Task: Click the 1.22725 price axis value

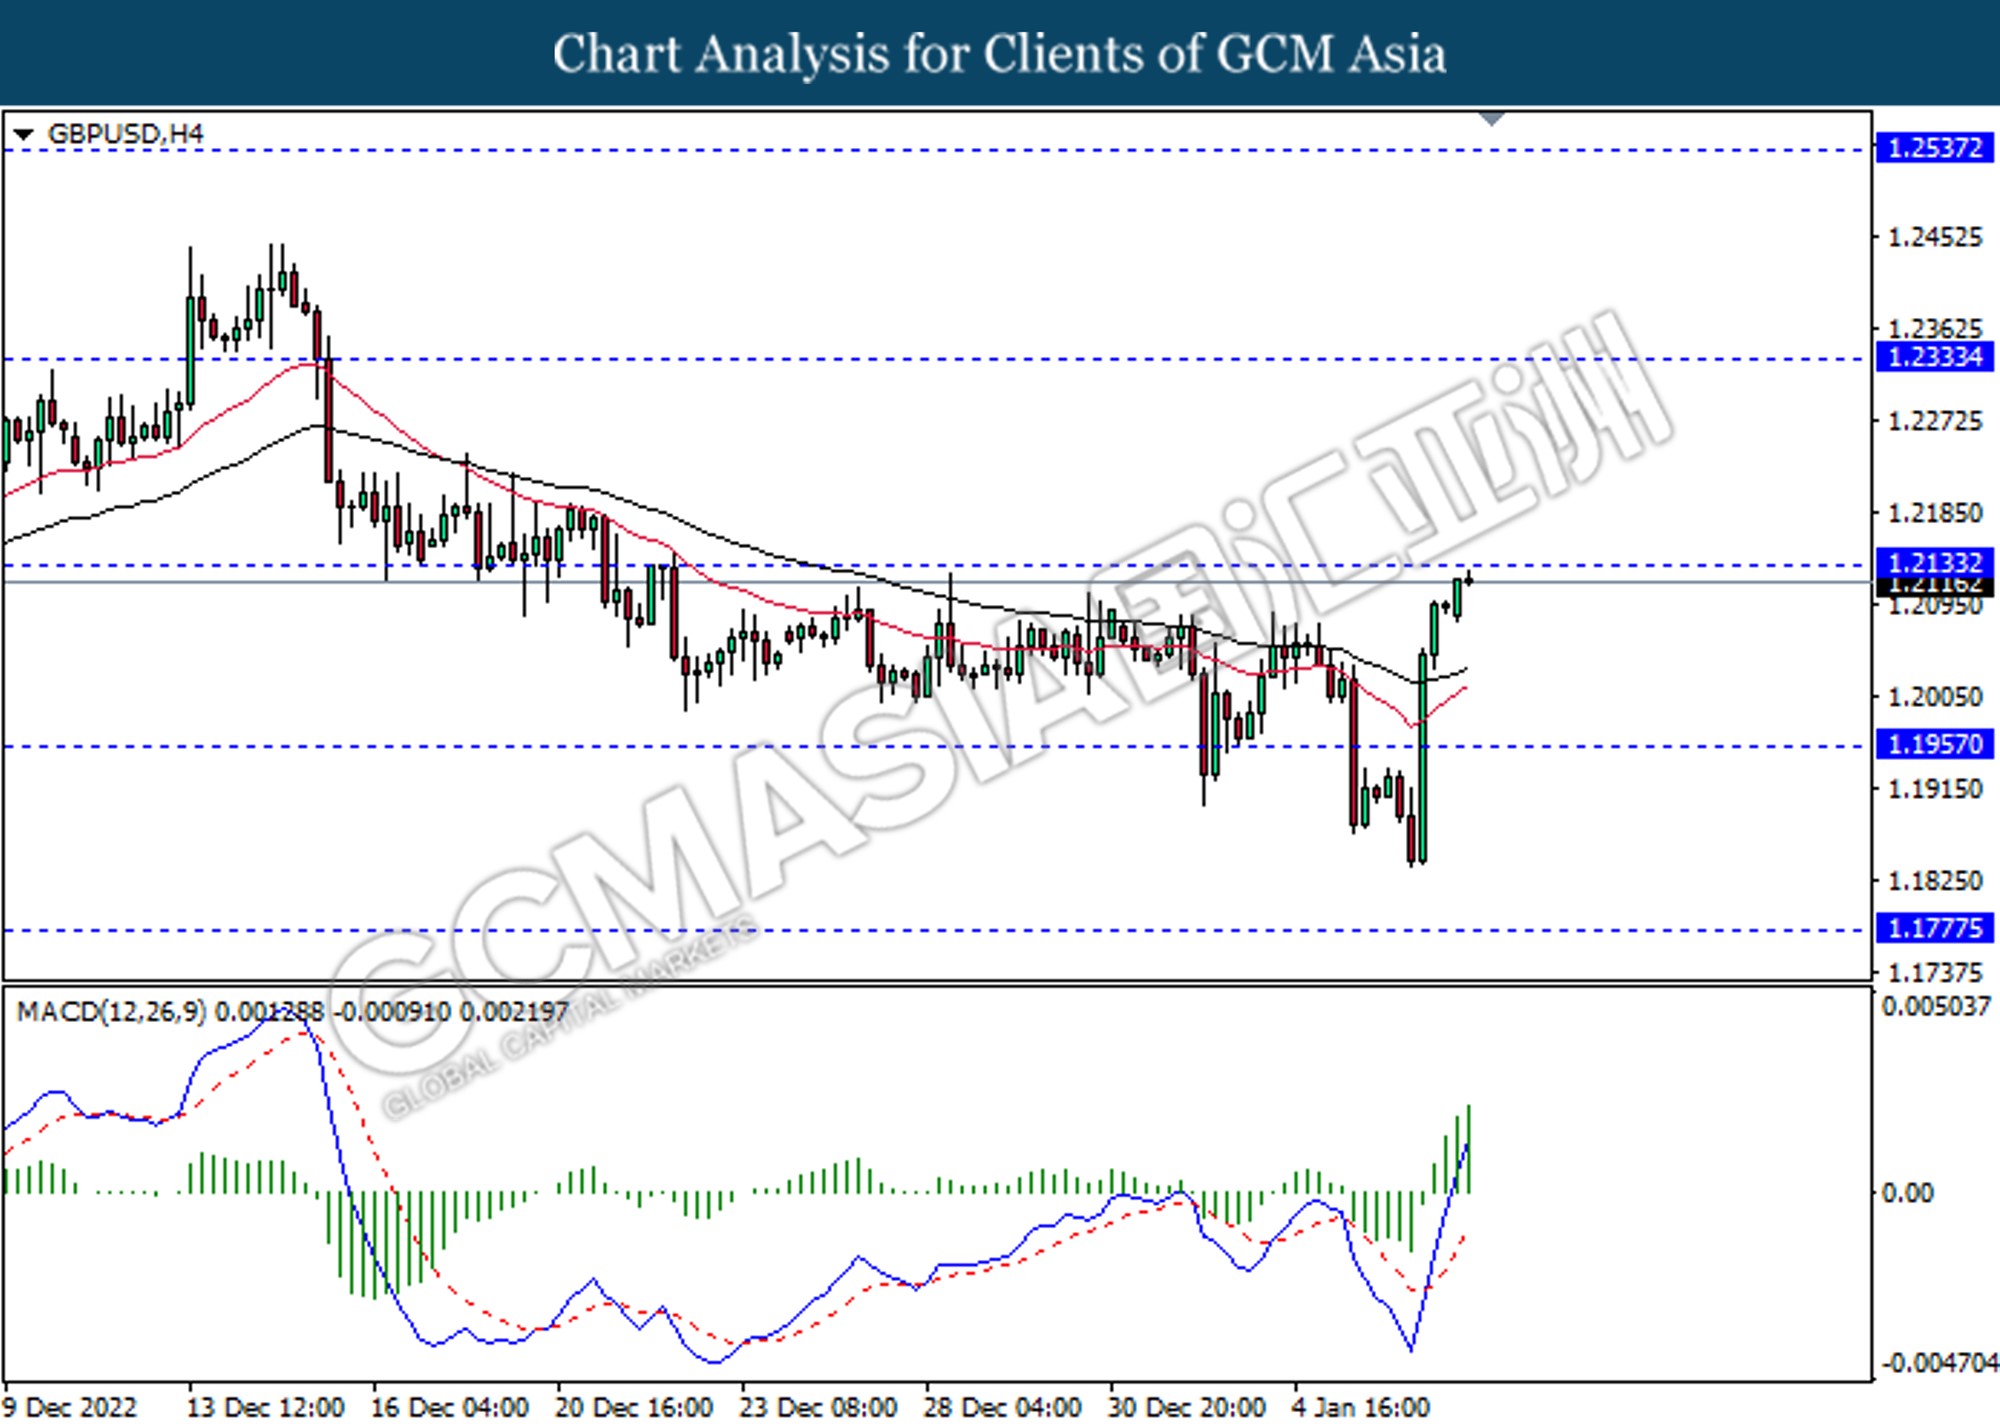Action: pyautogui.click(x=1934, y=421)
